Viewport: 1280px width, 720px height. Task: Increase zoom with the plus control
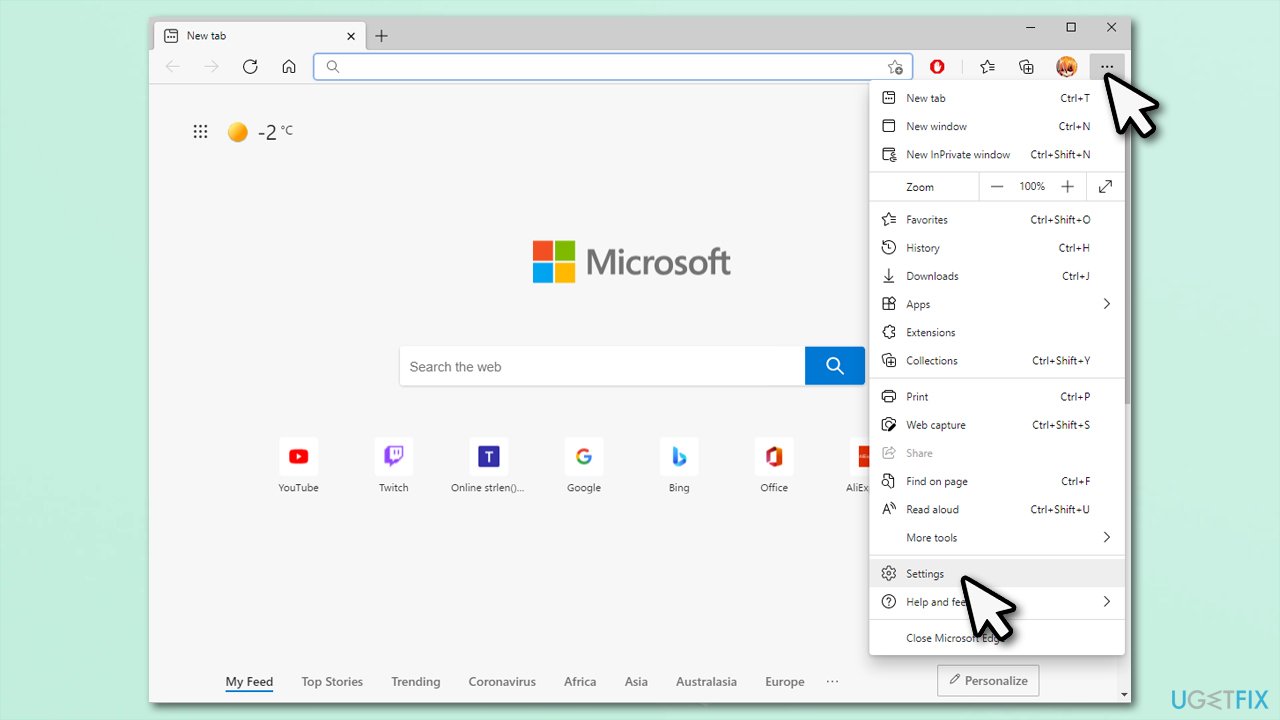coord(1067,186)
